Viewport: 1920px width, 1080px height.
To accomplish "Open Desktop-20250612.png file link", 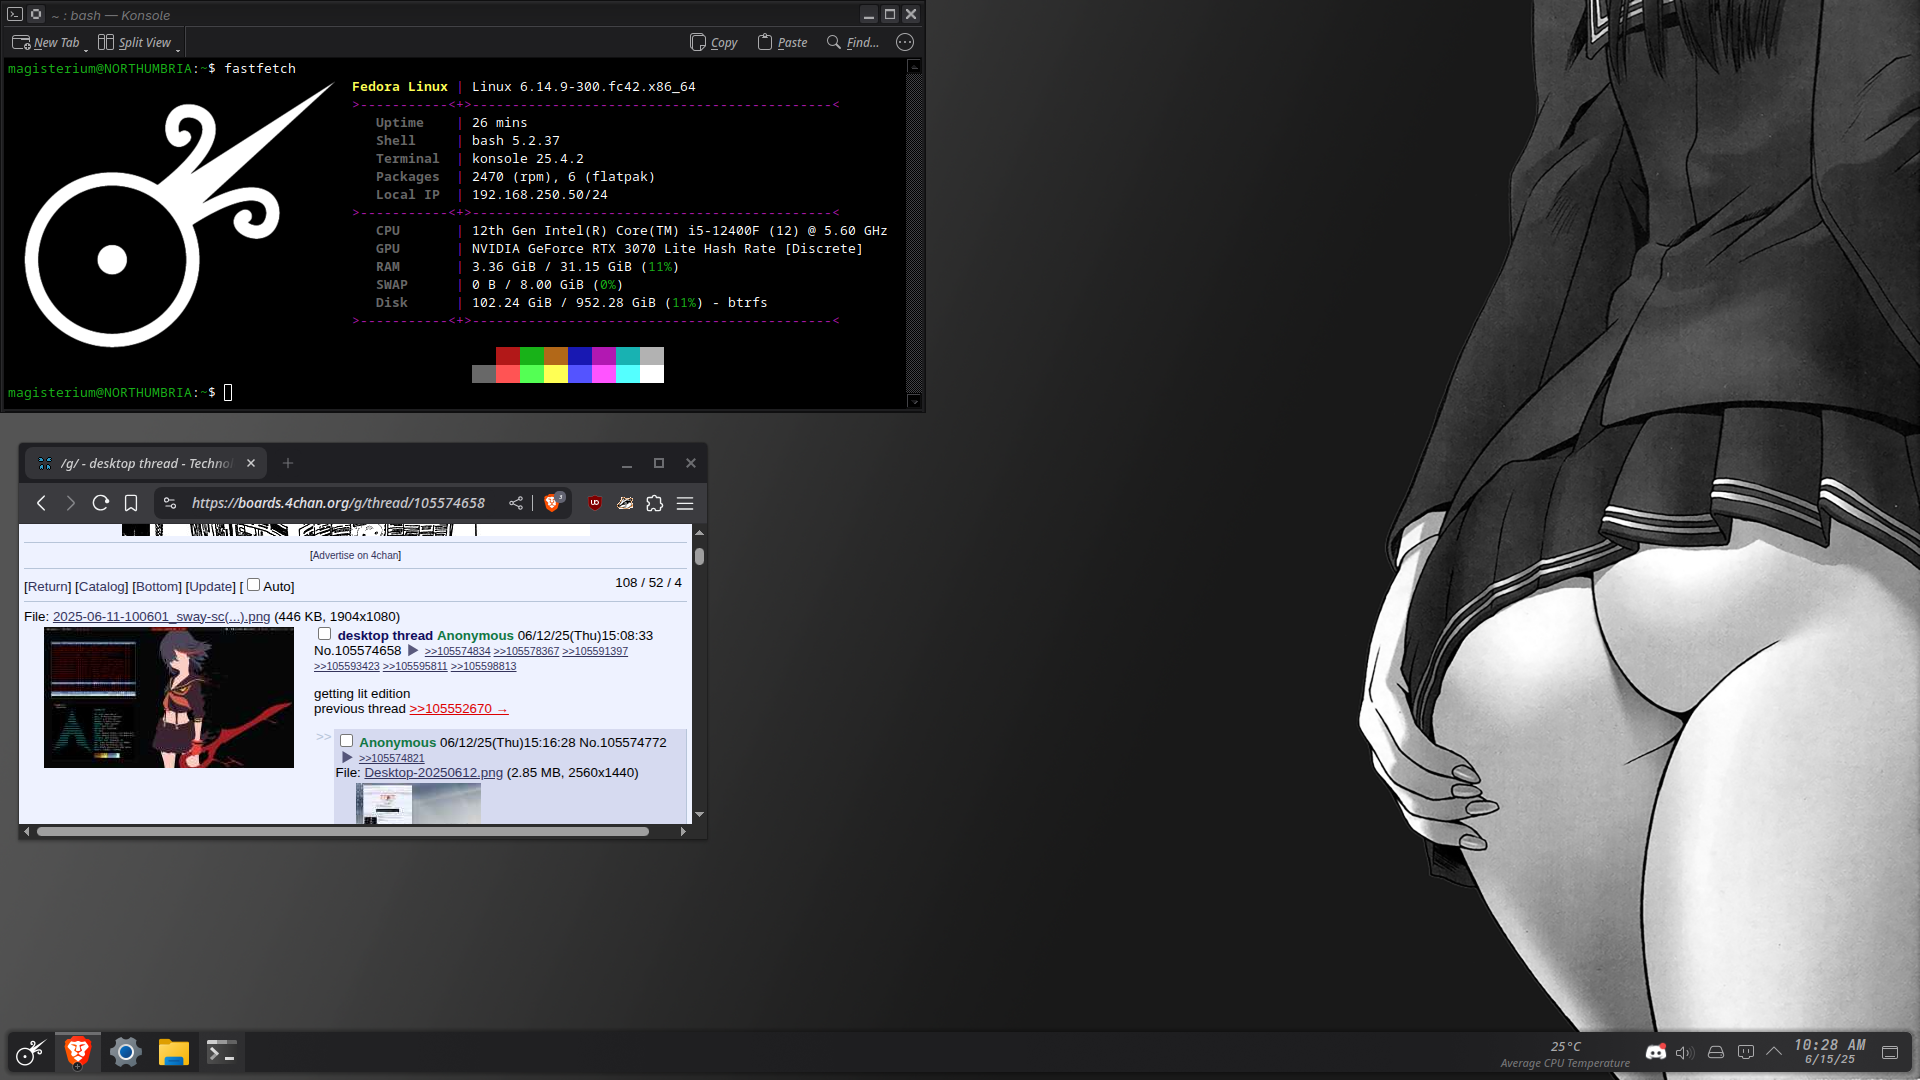I will pos(433,773).
